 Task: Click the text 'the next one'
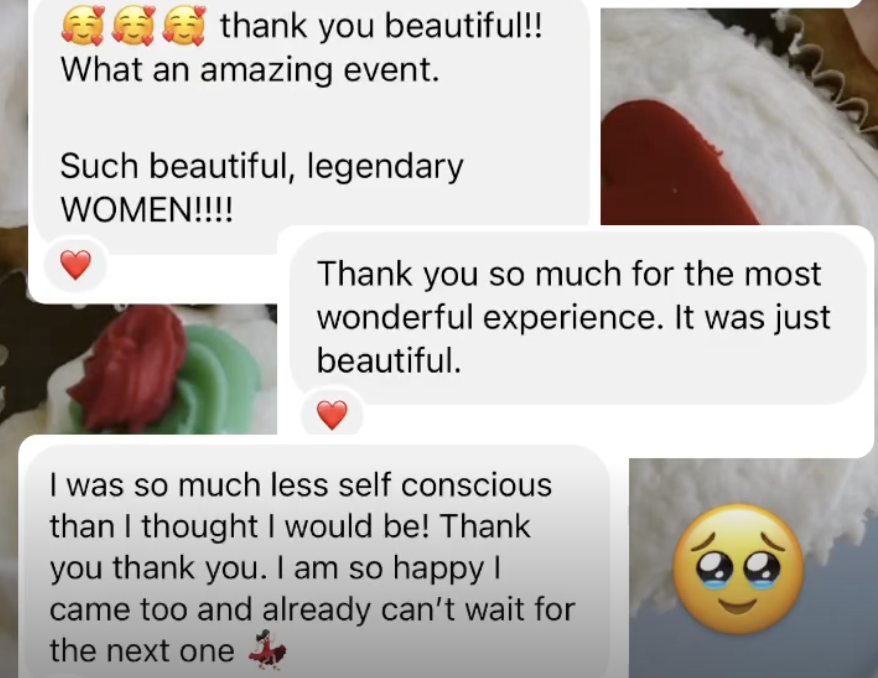coord(142,651)
